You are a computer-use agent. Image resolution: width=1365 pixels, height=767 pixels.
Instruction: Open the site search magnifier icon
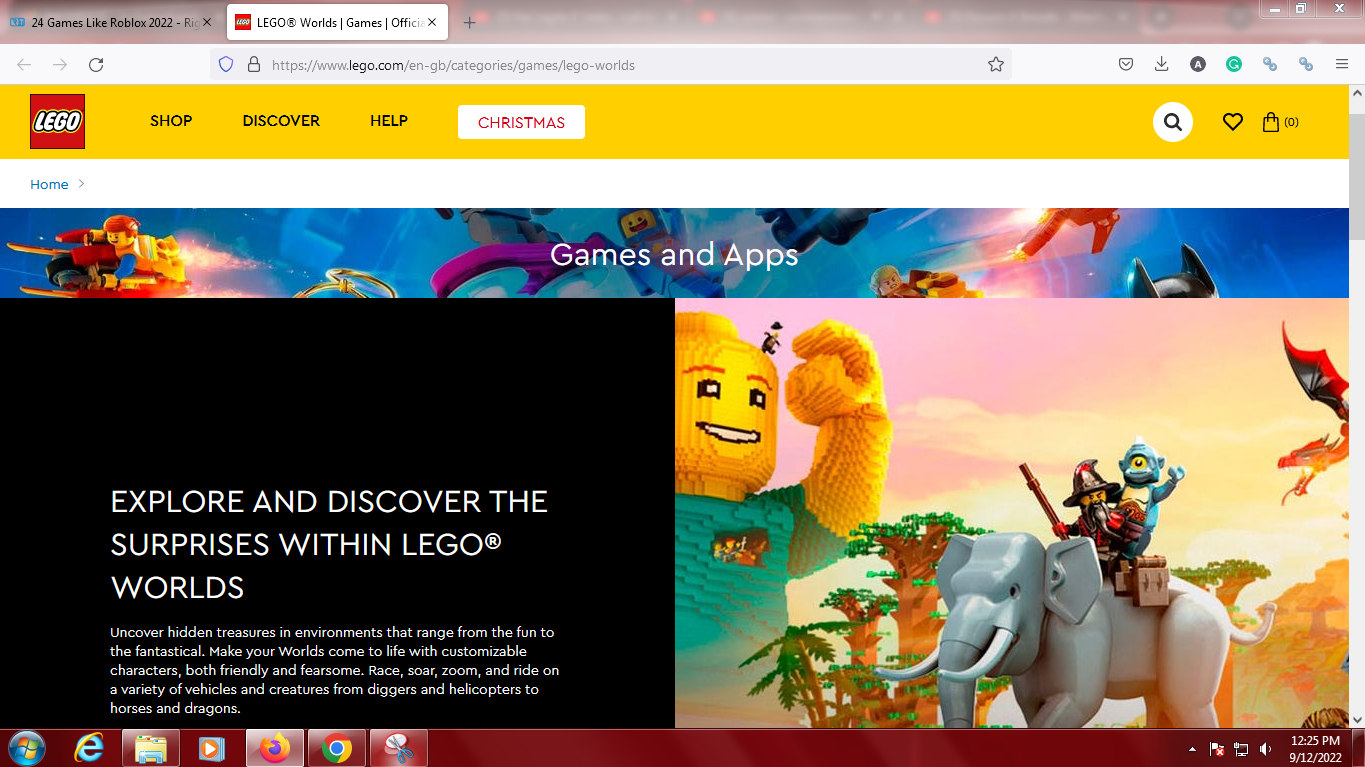click(x=1173, y=122)
